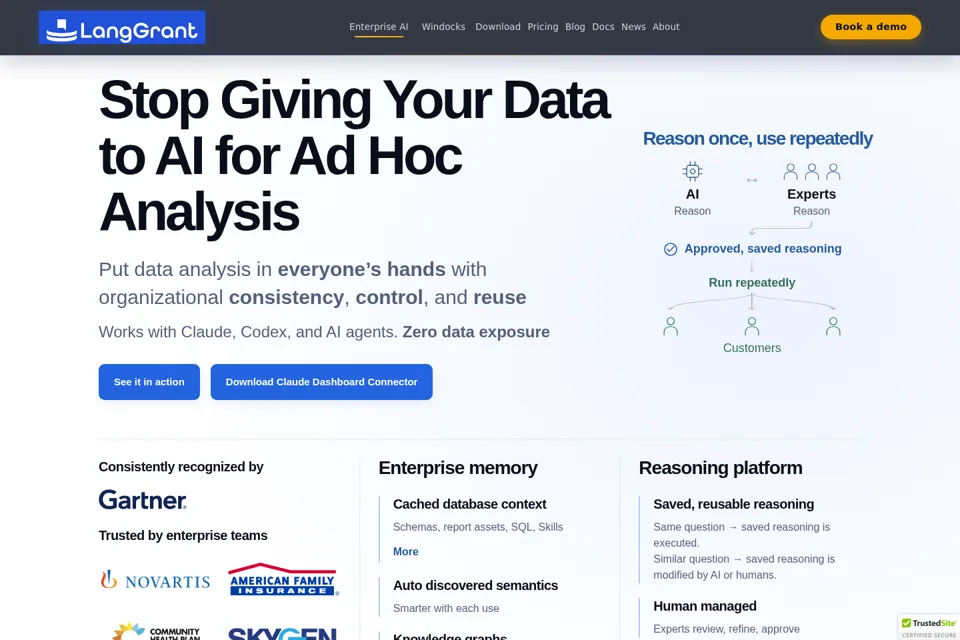Image resolution: width=960 pixels, height=640 pixels.
Task: Click the 'Human managed' title
Action: (705, 606)
